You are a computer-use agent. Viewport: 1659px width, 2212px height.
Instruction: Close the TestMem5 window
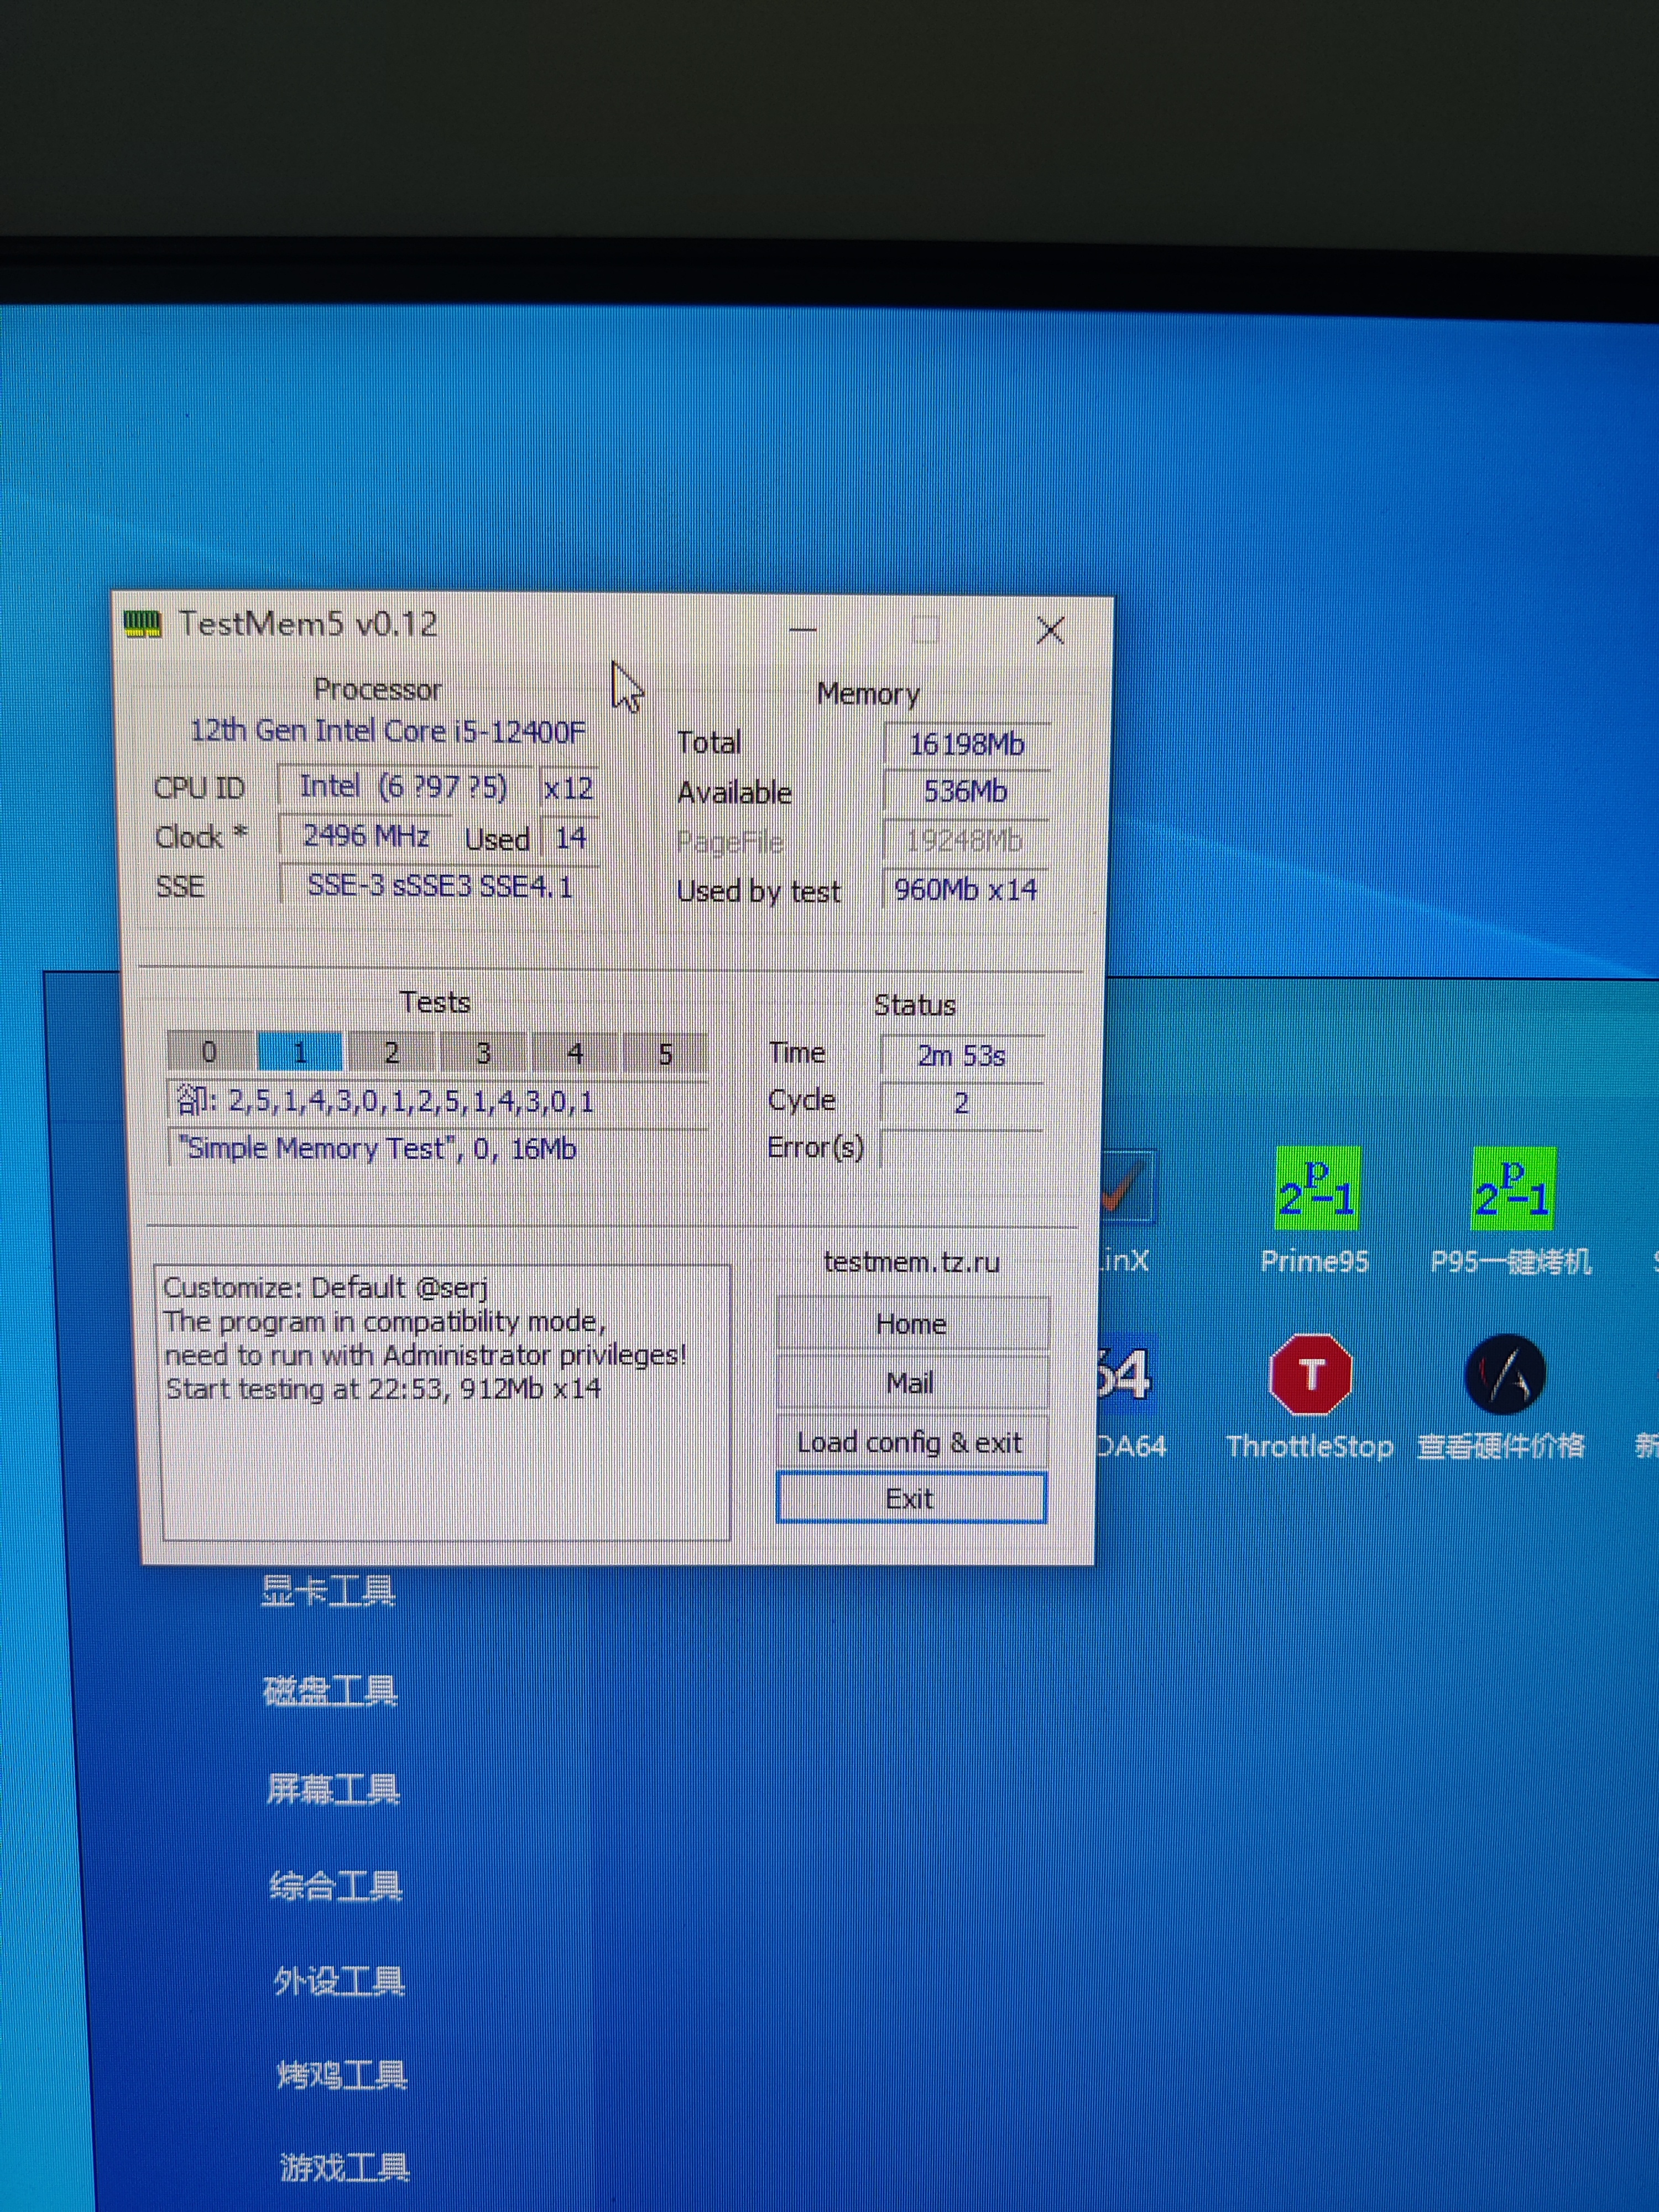click(x=1050, y=630)
